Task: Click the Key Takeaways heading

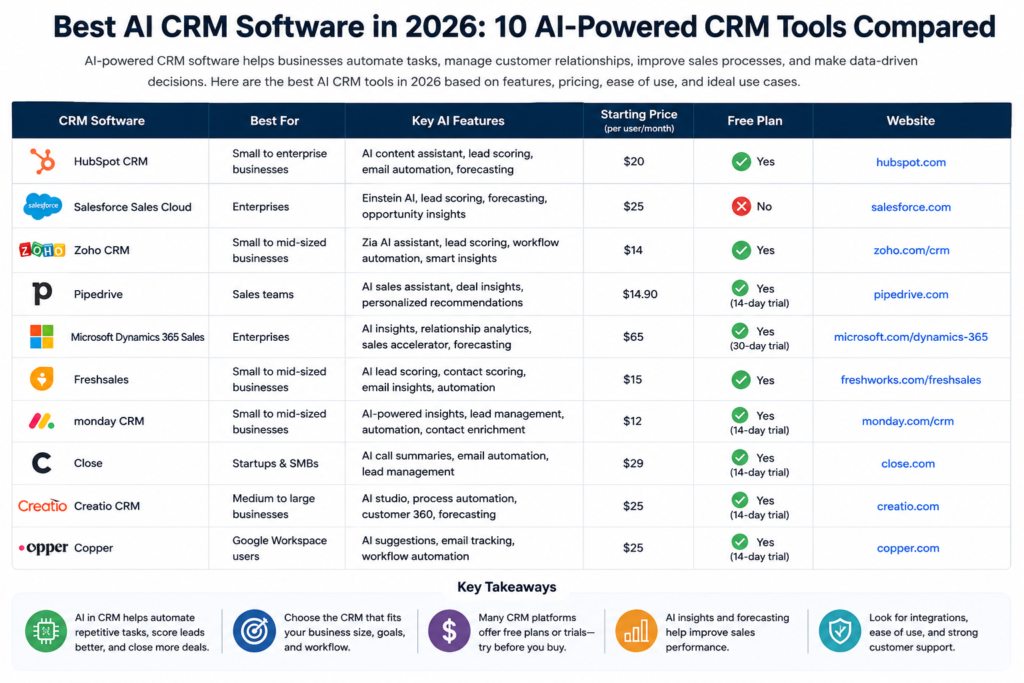Action: click(x=507, y=586)
